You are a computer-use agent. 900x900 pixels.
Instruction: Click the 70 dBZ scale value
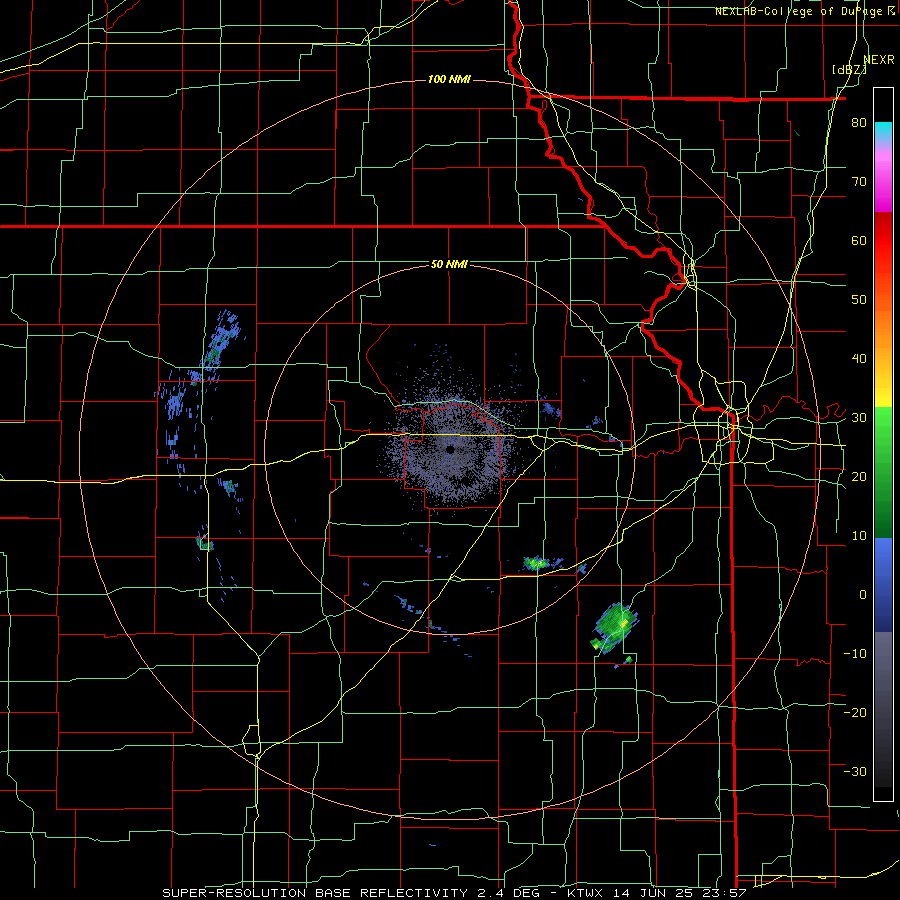tap(859, 182)
